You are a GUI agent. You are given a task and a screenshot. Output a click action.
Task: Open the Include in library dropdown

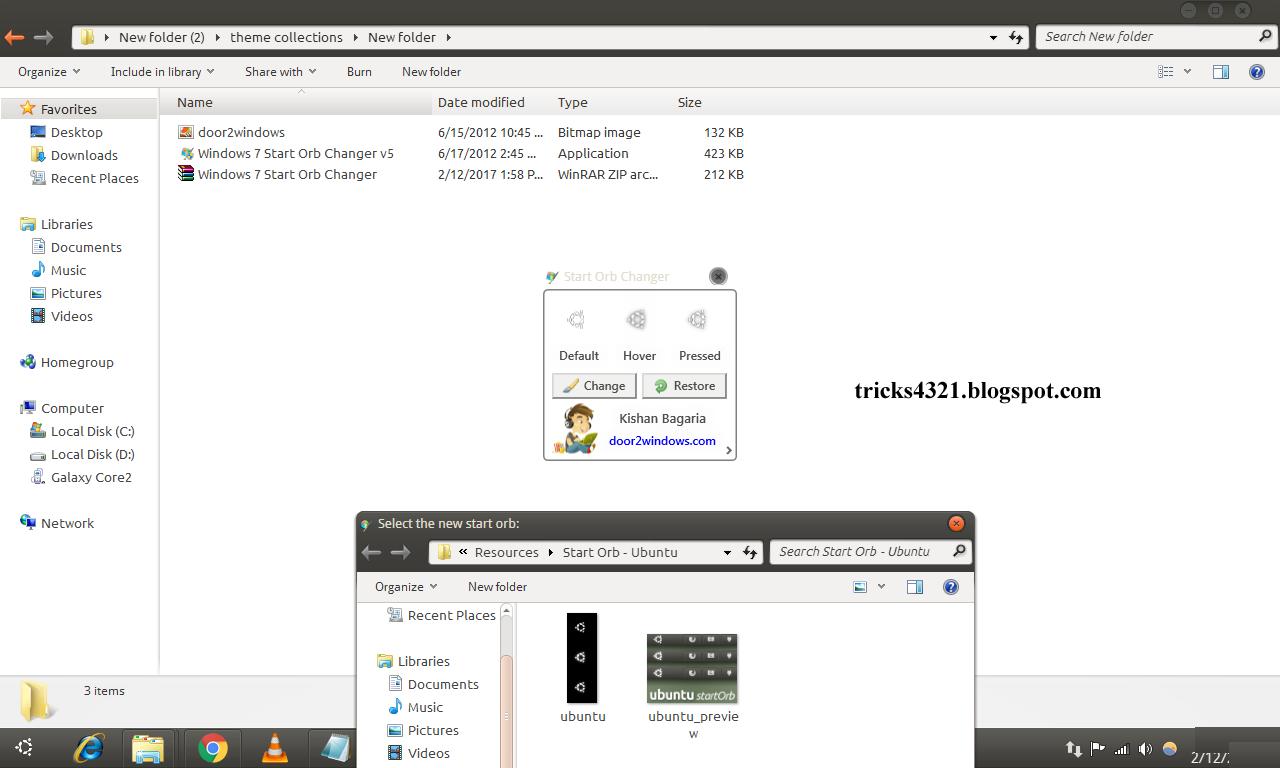tap(163, 72)
